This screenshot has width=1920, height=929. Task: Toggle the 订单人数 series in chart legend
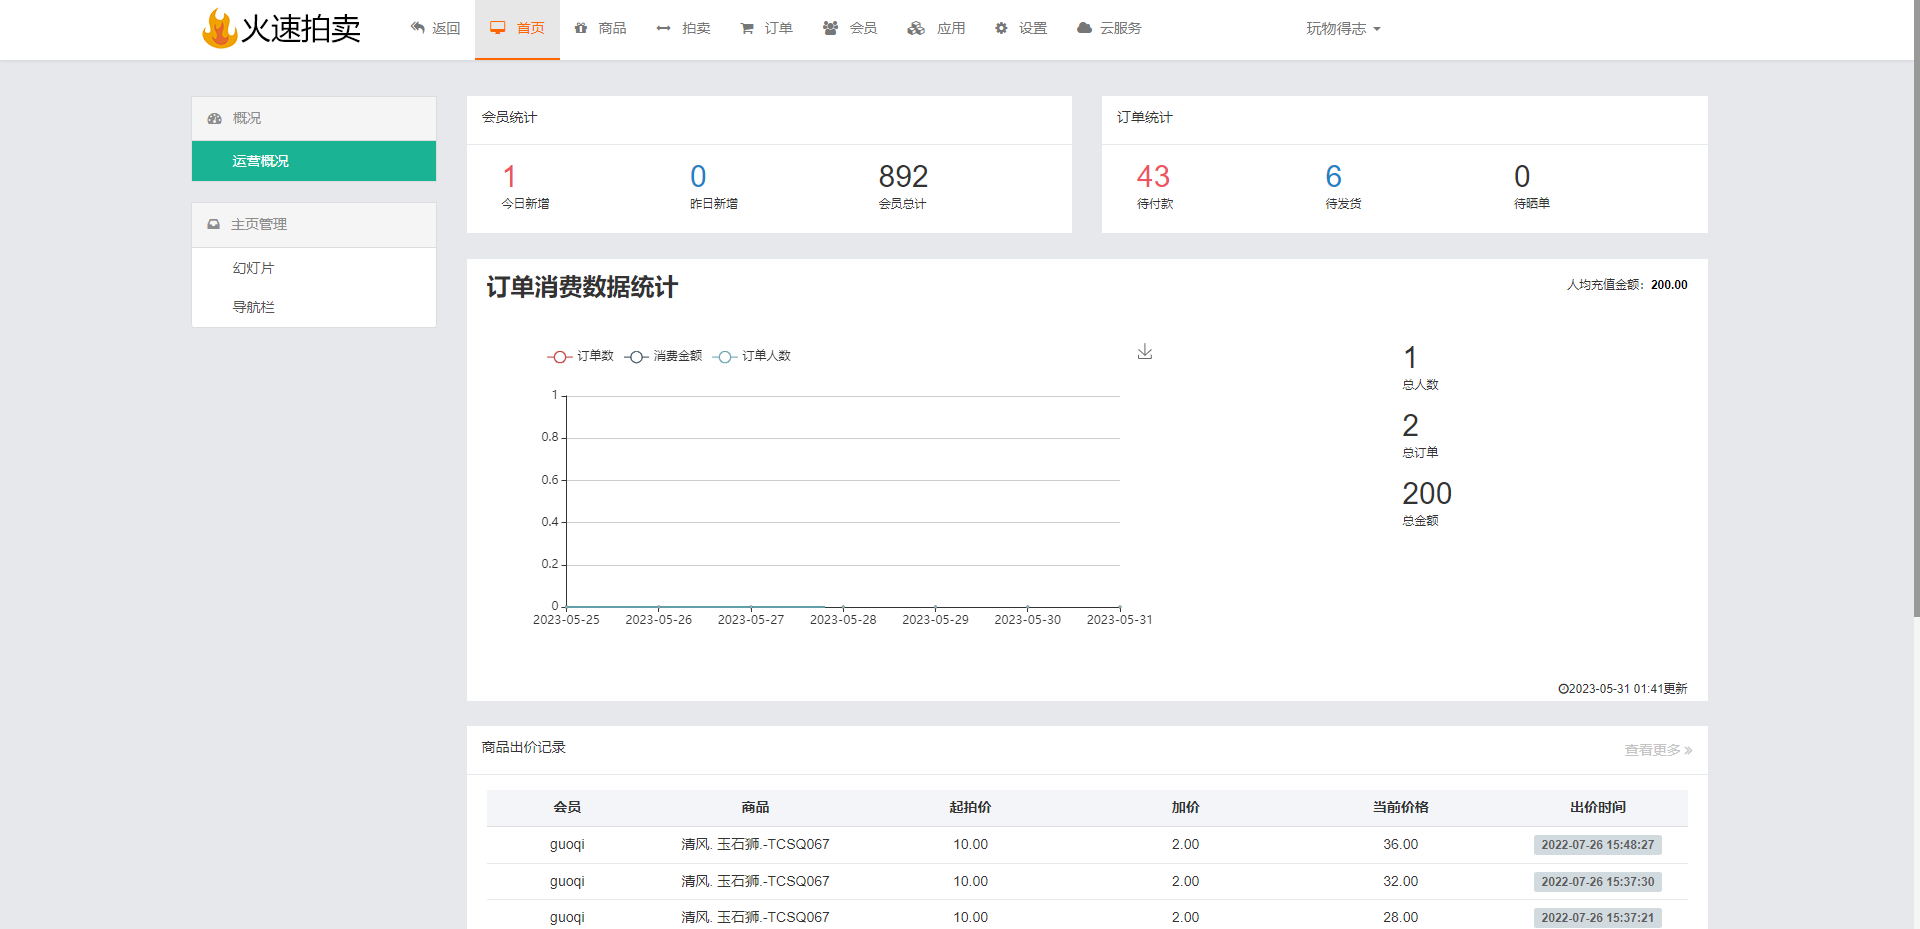[752, 356]
